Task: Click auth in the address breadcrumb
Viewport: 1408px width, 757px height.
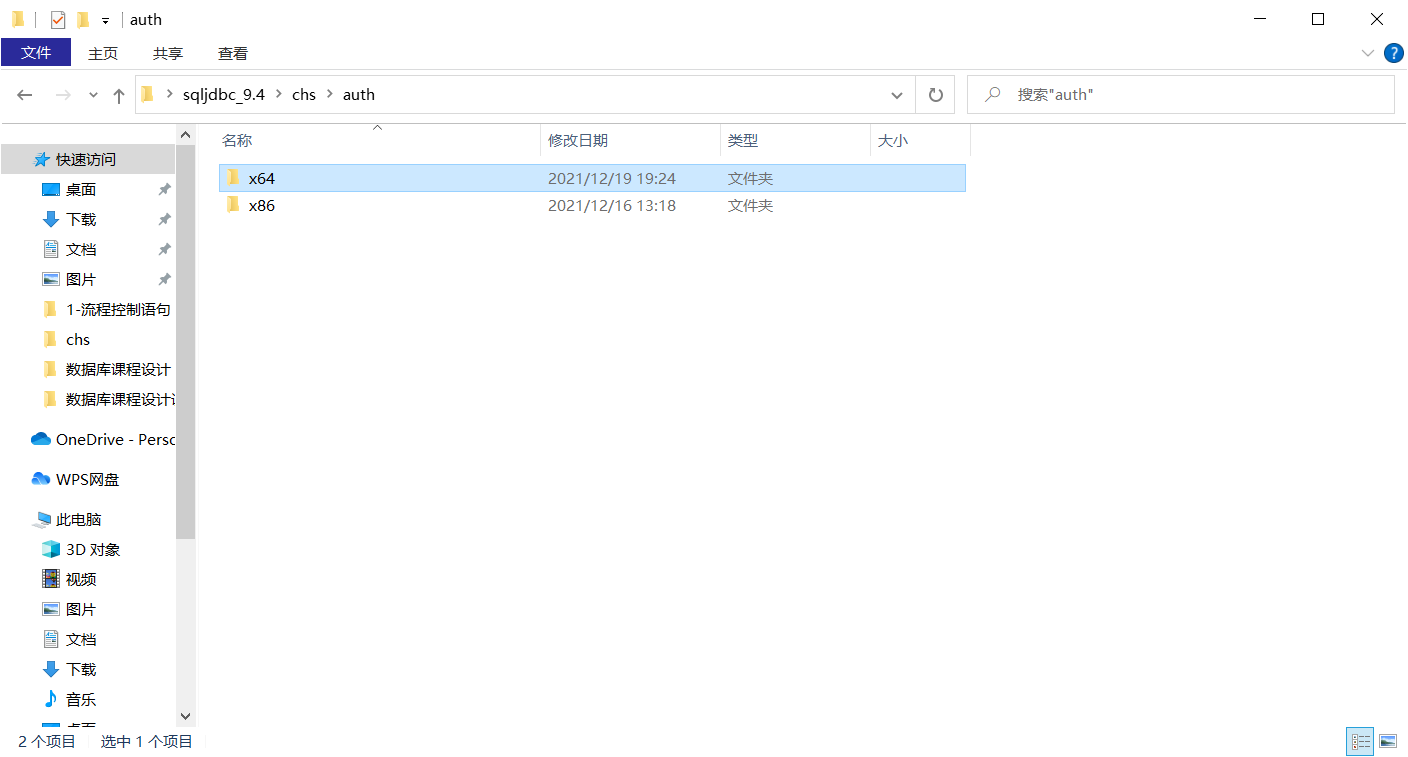Action: pyautogui.click(x=359, y=94)
